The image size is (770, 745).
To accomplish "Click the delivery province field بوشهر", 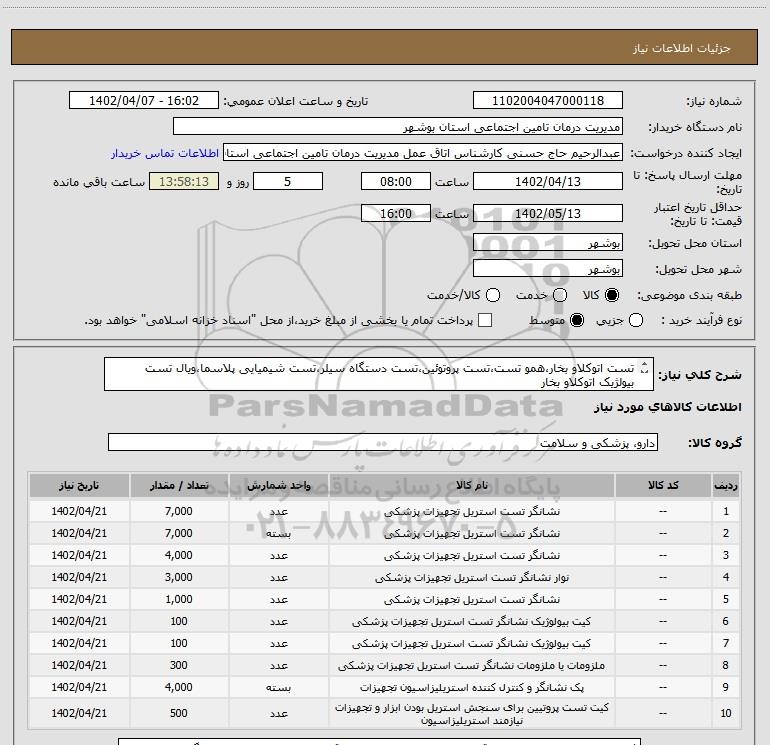I will coord(548,242).
